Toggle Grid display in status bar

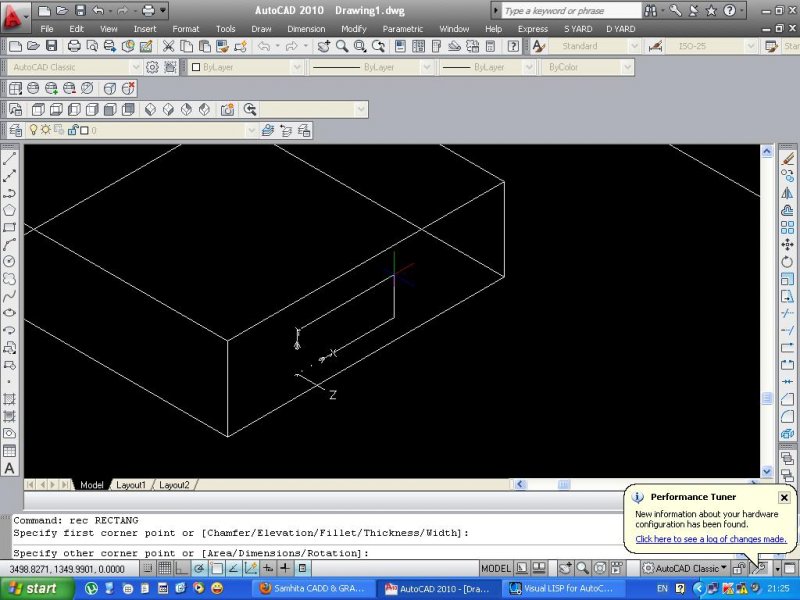[164, 568]
